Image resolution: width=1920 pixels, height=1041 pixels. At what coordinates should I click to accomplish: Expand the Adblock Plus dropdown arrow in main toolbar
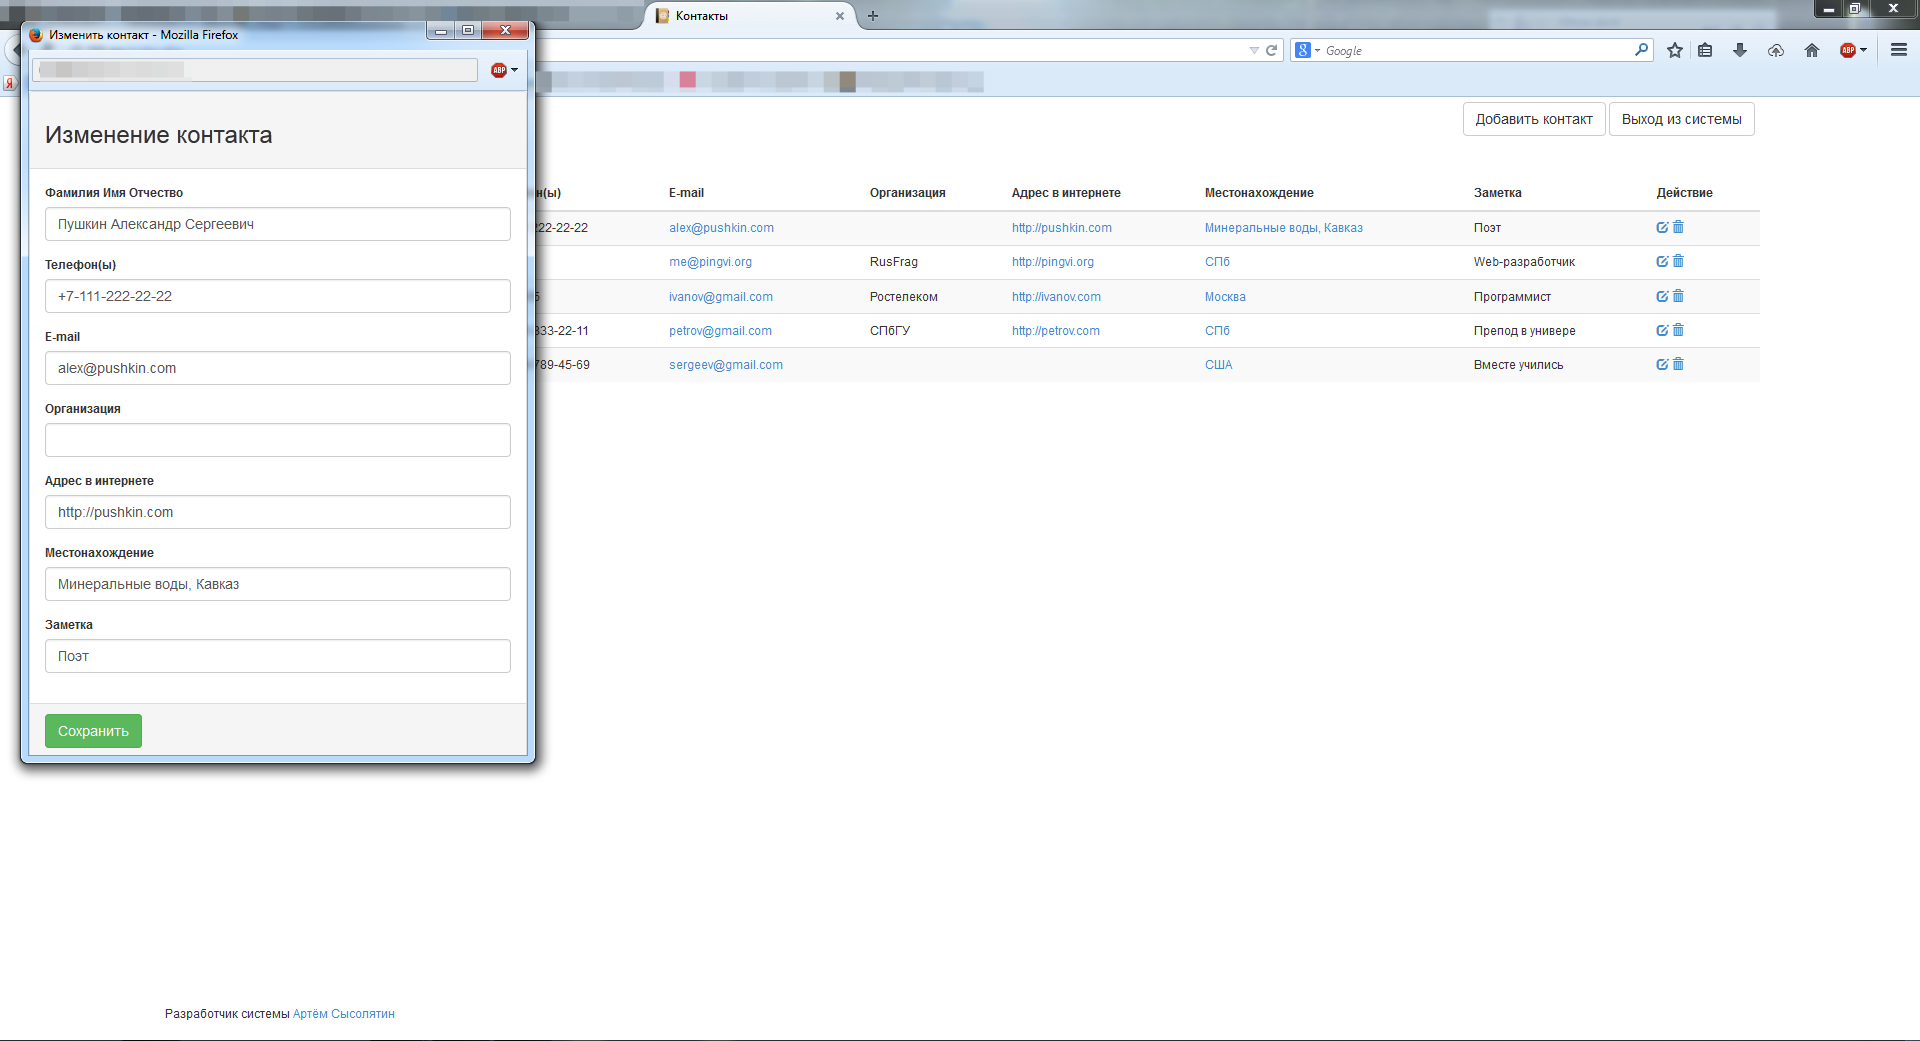coord(1864,50)
